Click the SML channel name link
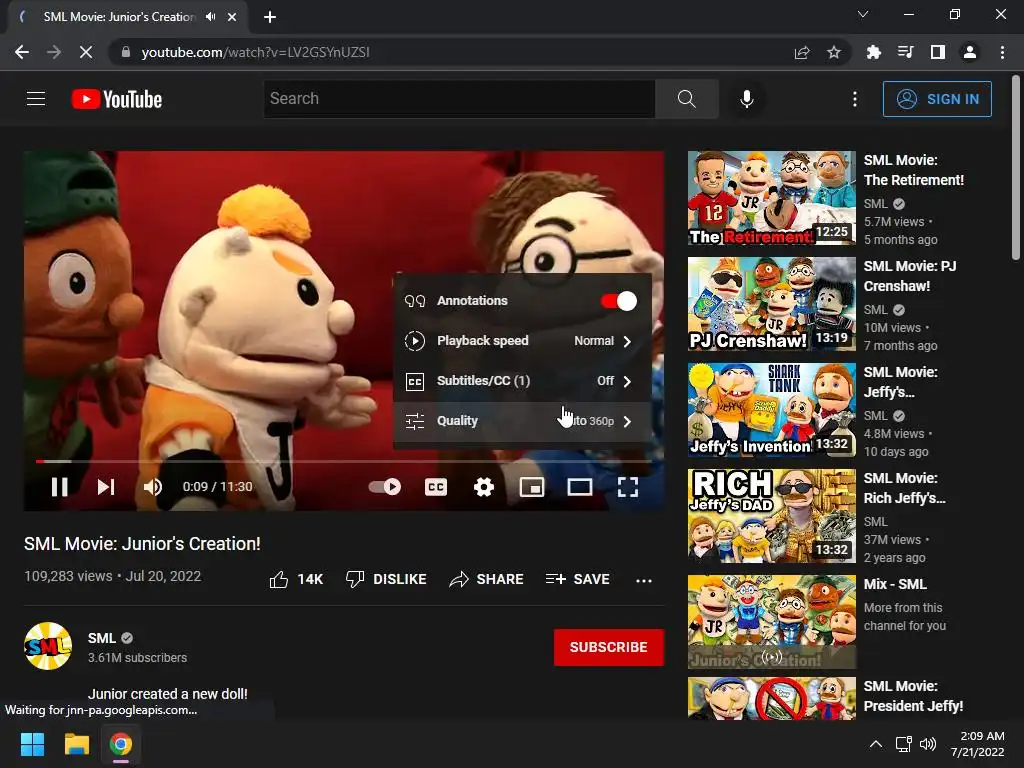The image size is (1024, 768). click(102, 638)
